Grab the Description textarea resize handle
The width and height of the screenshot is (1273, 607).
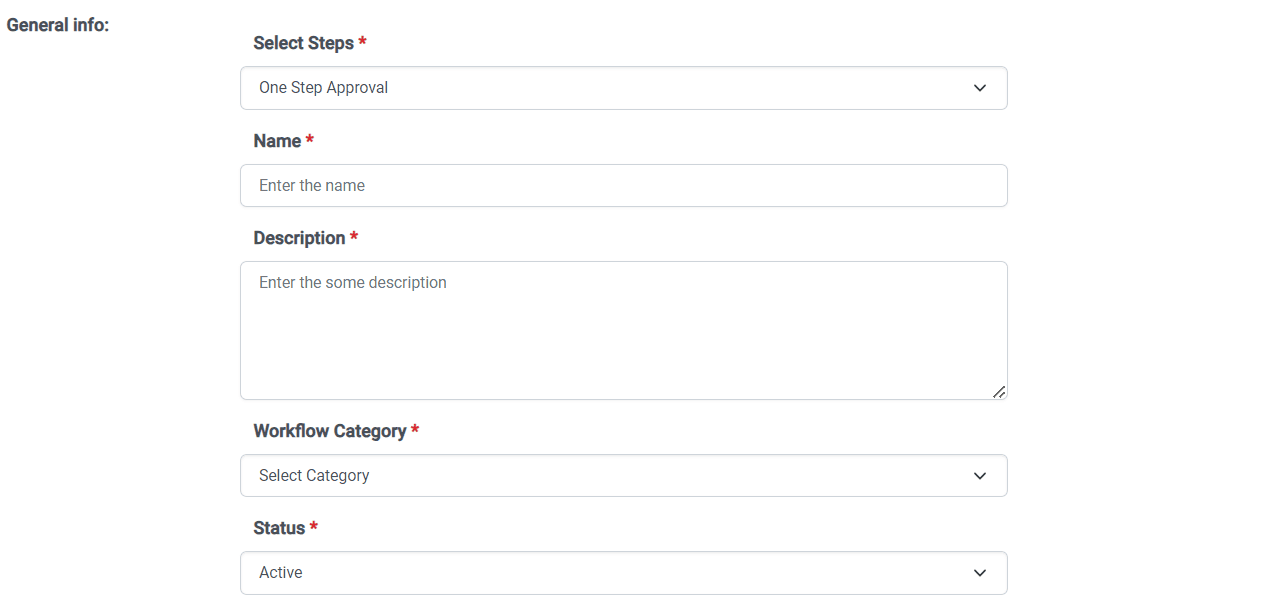point(999,392)
